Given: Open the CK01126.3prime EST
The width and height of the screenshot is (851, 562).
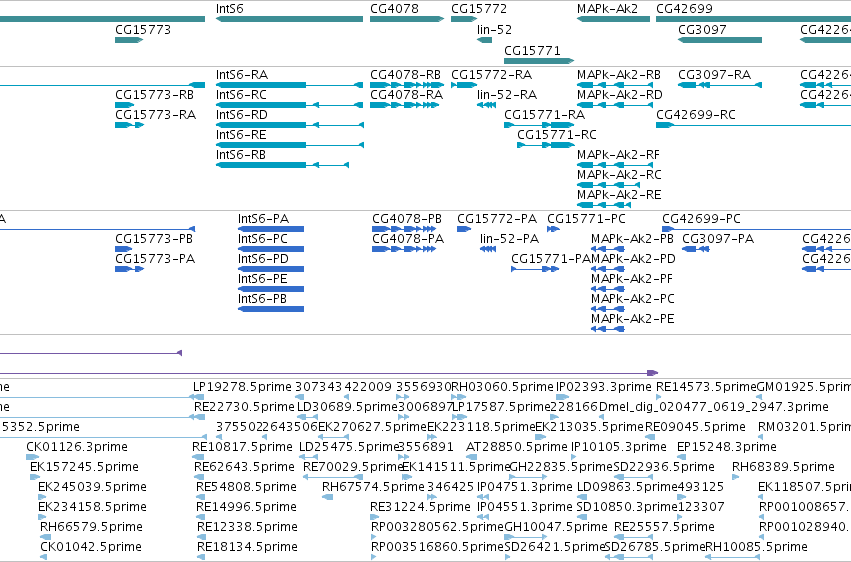Looking at the screenshot, I should tap(77, 448).
